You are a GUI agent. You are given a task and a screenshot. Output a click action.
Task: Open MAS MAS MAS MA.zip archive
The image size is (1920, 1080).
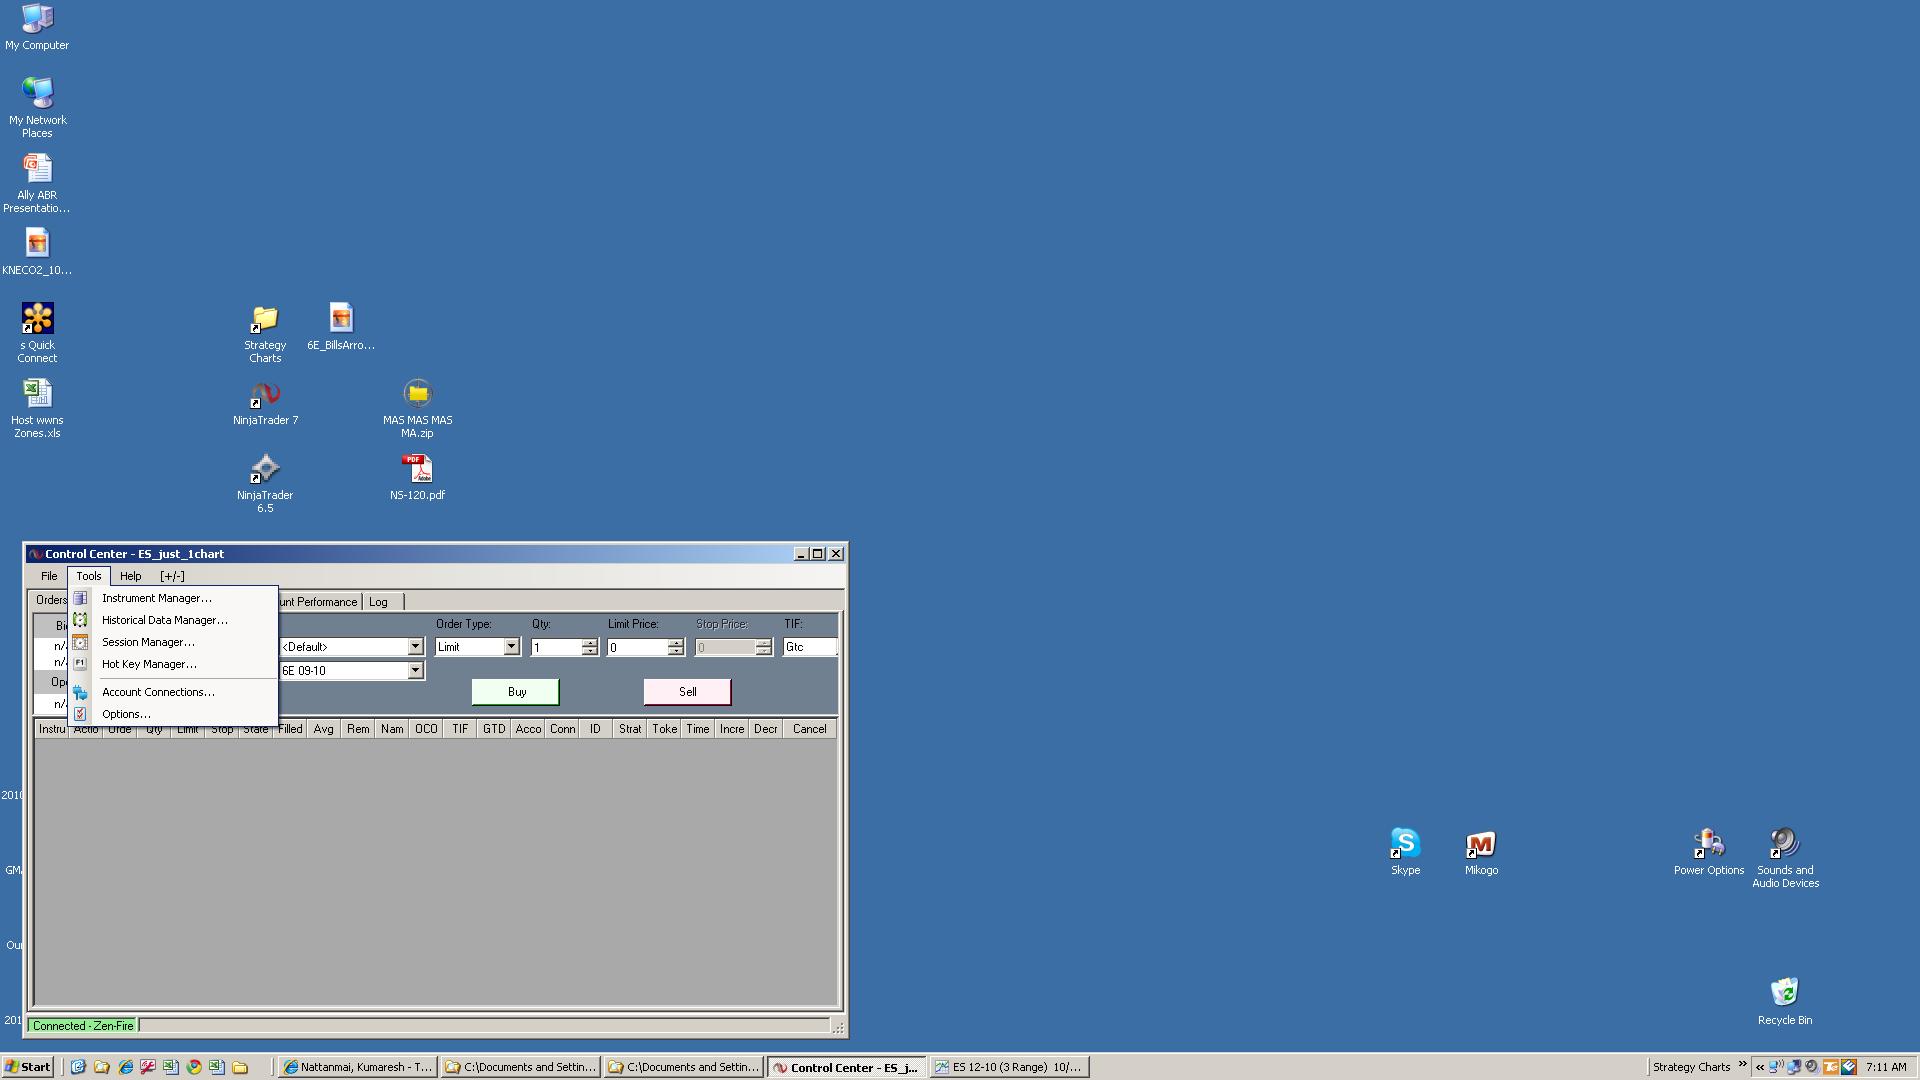click(x=417, y=395)
